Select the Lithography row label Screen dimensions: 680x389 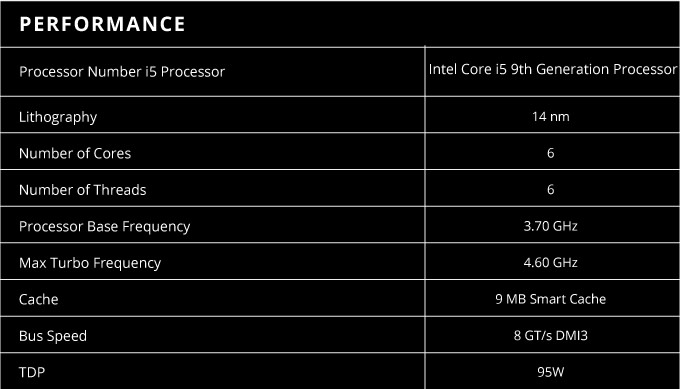pos(58,117)
